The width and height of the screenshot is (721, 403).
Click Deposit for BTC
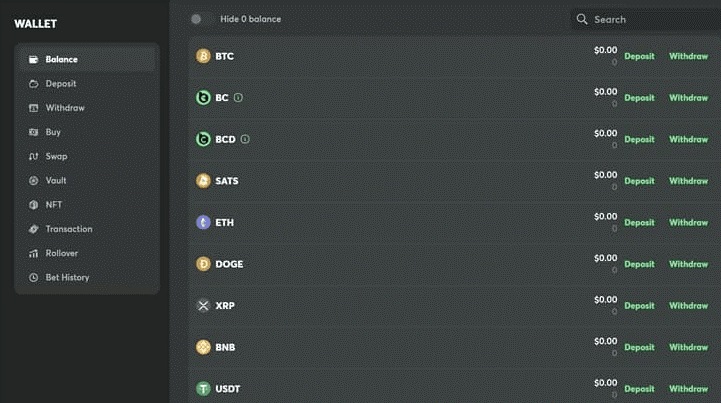(x=639, y=57)
